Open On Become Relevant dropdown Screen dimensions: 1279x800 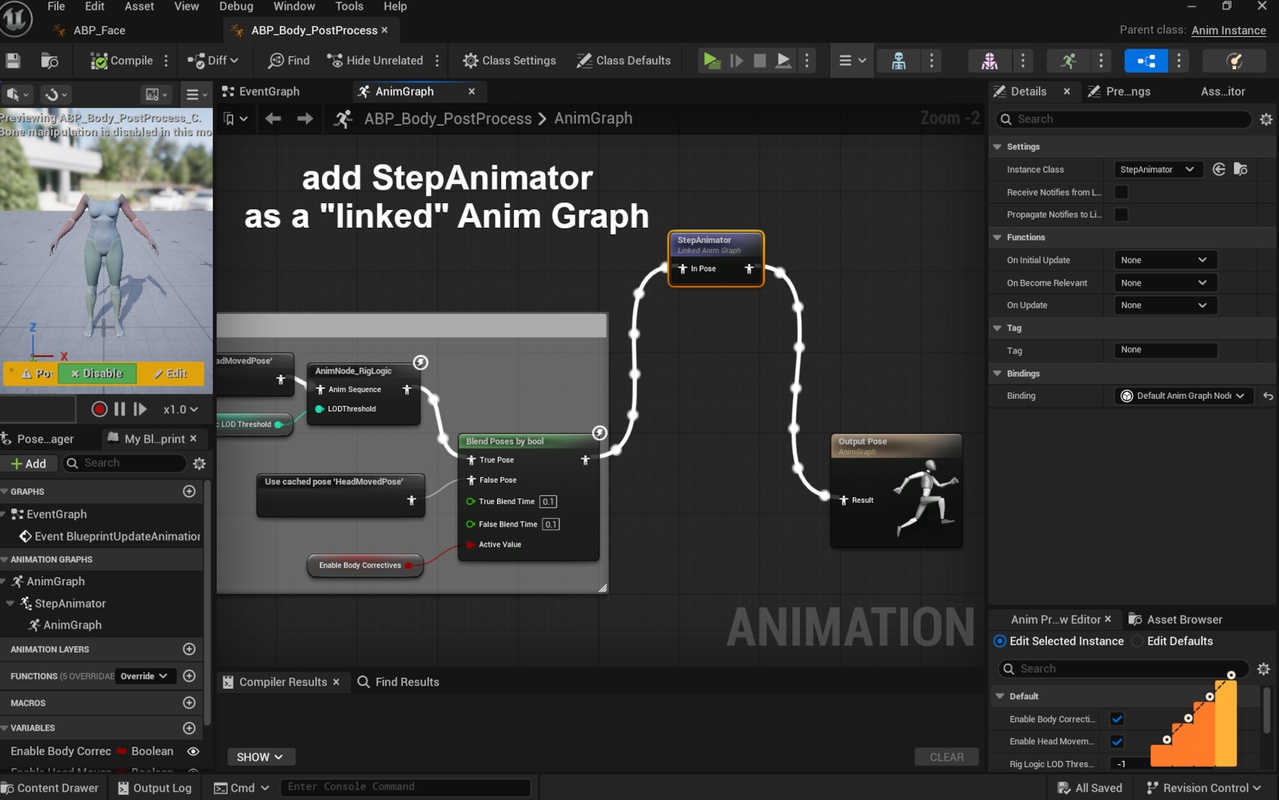click(1165, 283)
